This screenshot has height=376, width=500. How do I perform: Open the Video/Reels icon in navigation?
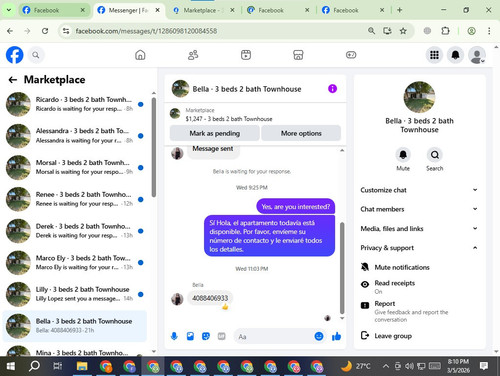[x=246, y=55]
